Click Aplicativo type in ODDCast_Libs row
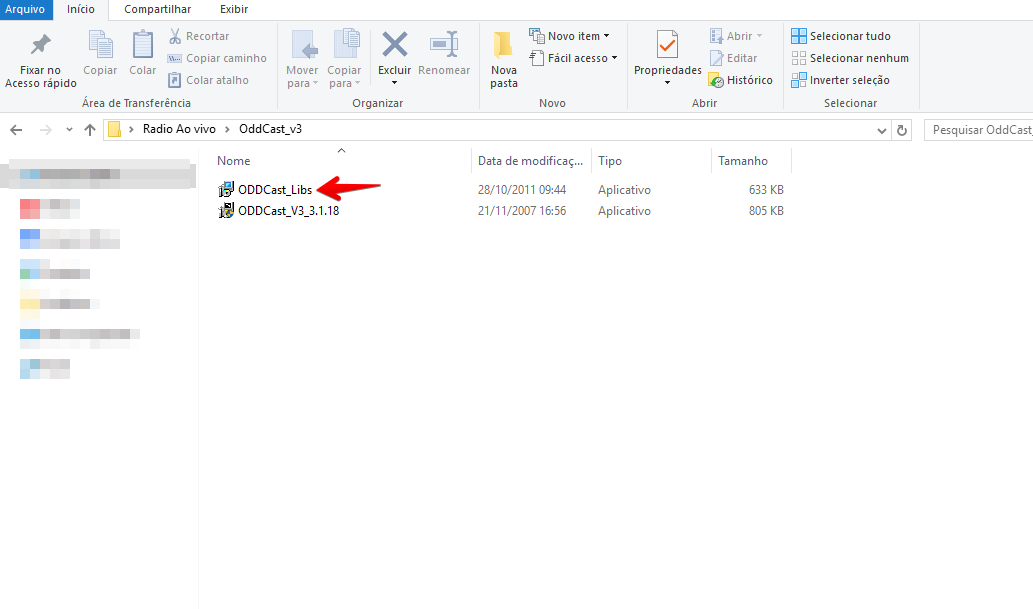1033x609 pixels. [x=624, y=190]
